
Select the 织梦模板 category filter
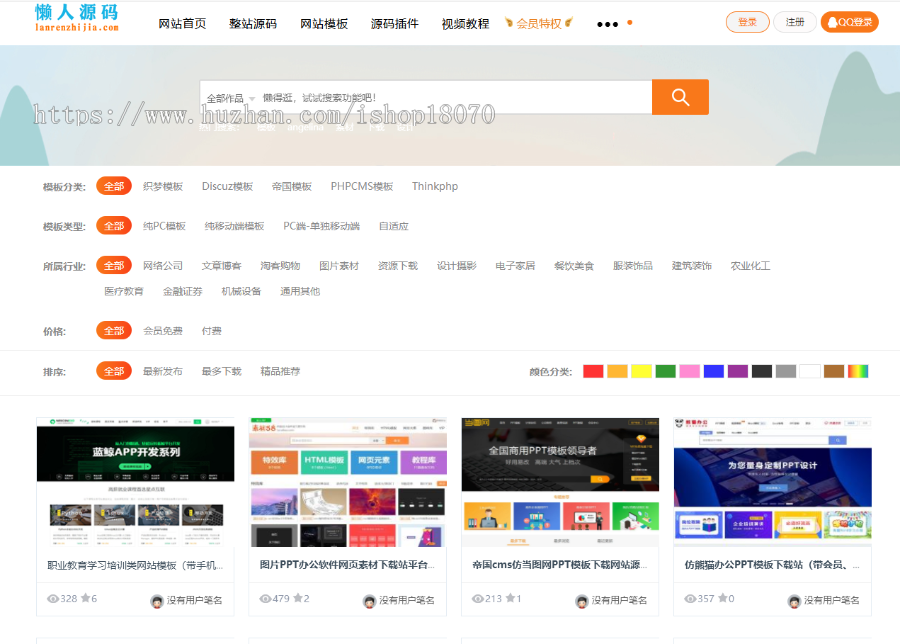(x=162, y=186)
